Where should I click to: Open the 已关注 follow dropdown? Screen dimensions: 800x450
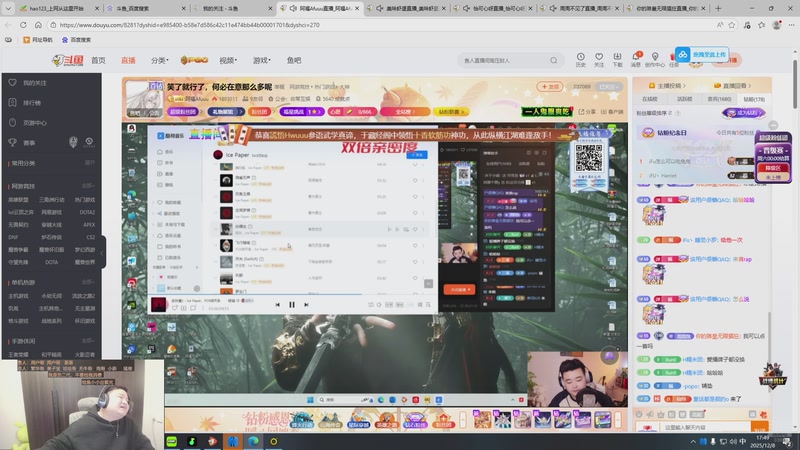[610, 87]
